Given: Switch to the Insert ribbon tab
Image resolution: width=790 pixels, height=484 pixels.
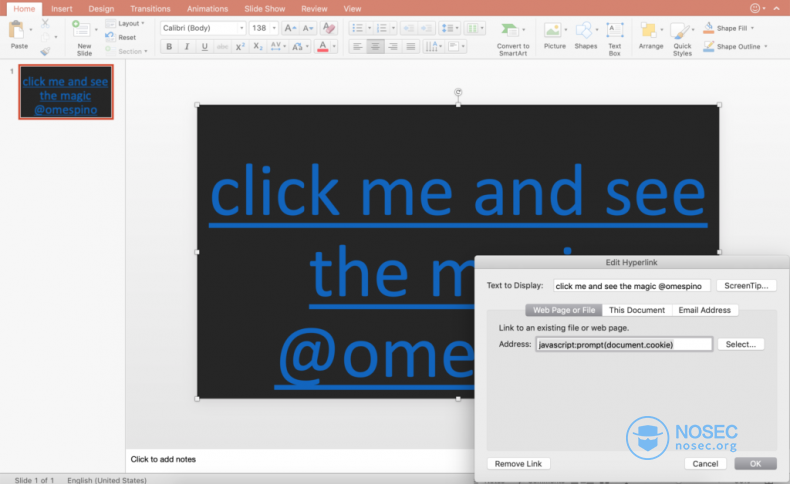Looking at the screenshot, I should [61, 9].
